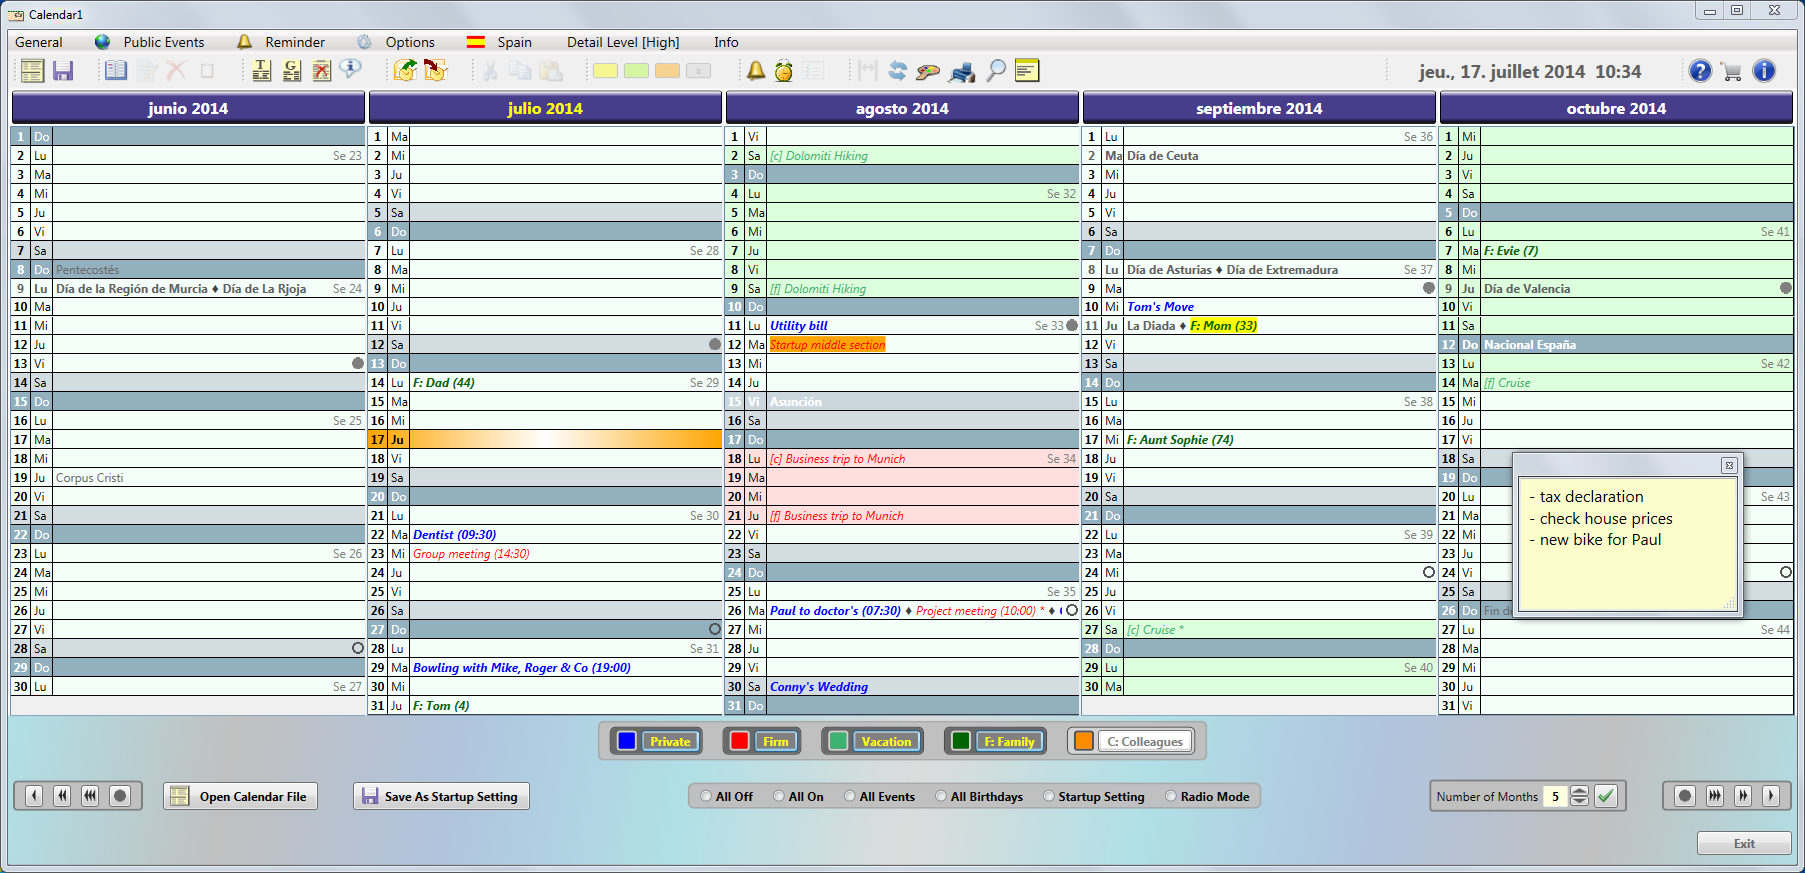Image resolution: width=1805 pixels, height=873 pixels.
Task: Click the golden bell reminder icon
Action: tap(756, 71)
